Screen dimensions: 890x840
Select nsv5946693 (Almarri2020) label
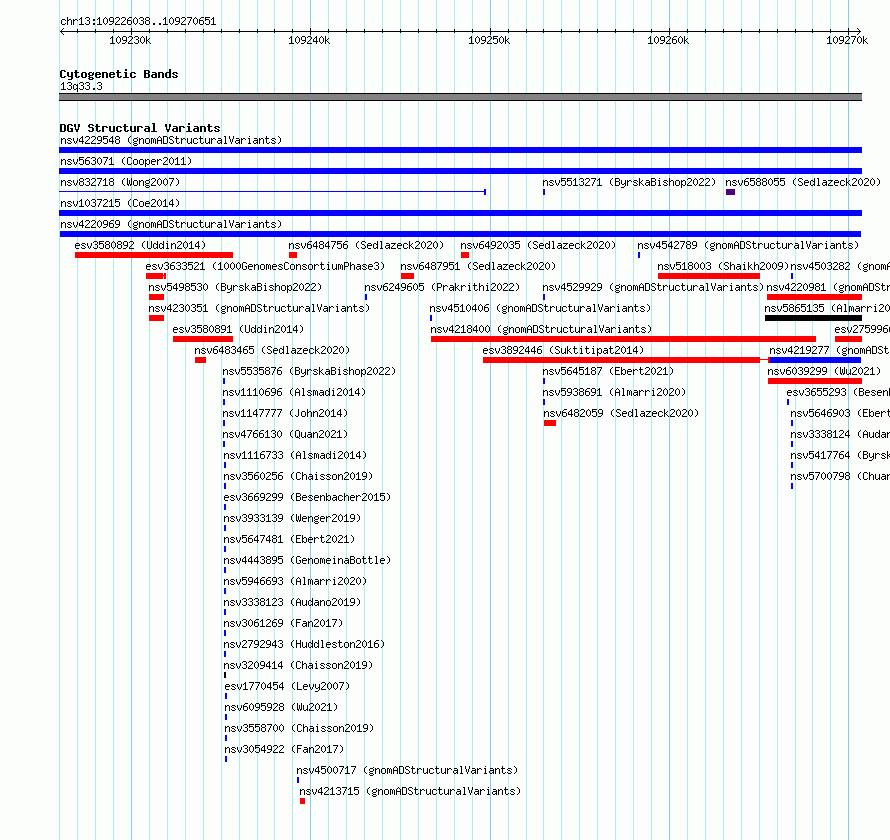coord(295,581)
